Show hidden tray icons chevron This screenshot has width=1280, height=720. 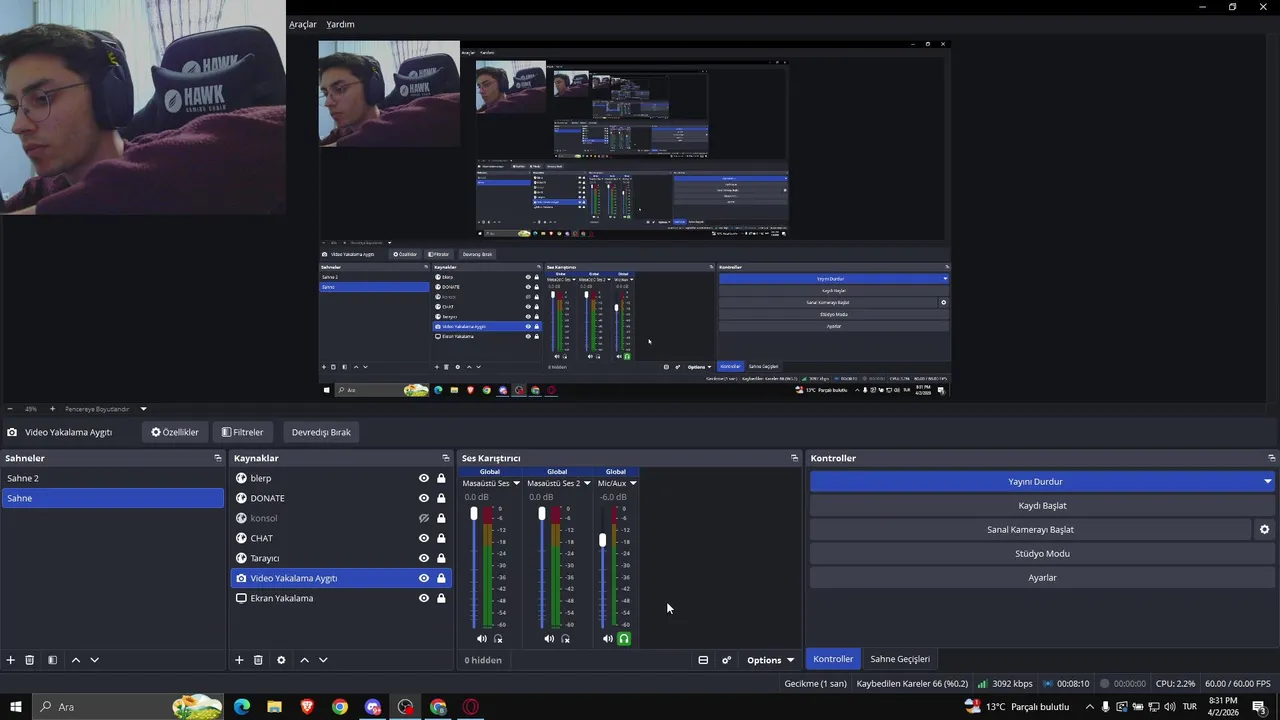[1089, 707]
